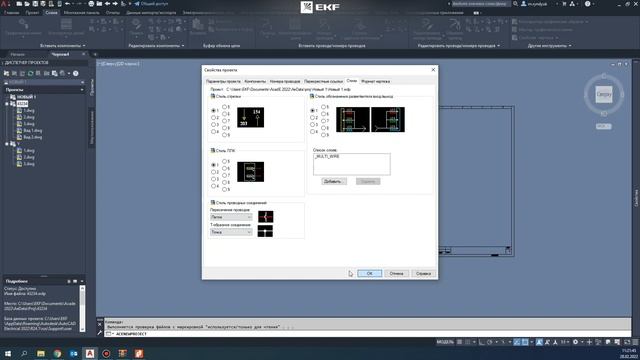Click the new drawing tab plus icon

tap(95, 54)
